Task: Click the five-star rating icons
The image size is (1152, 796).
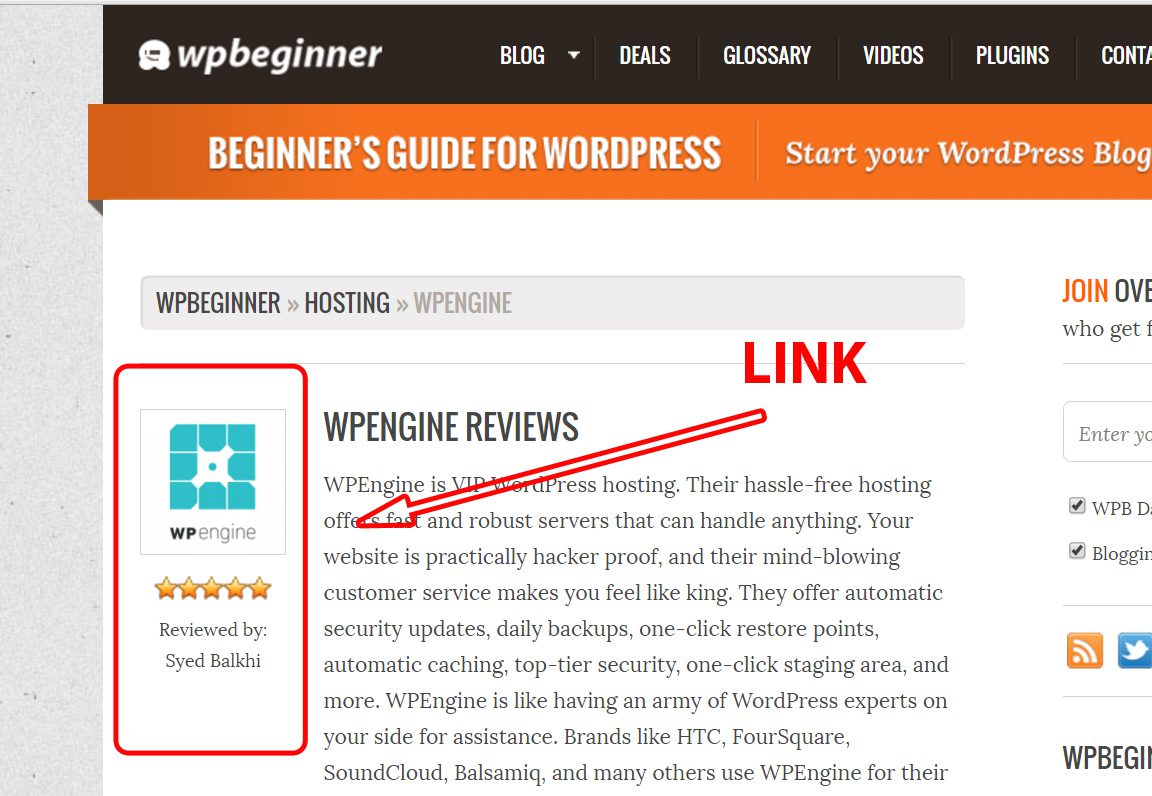Action: [213, 588]
